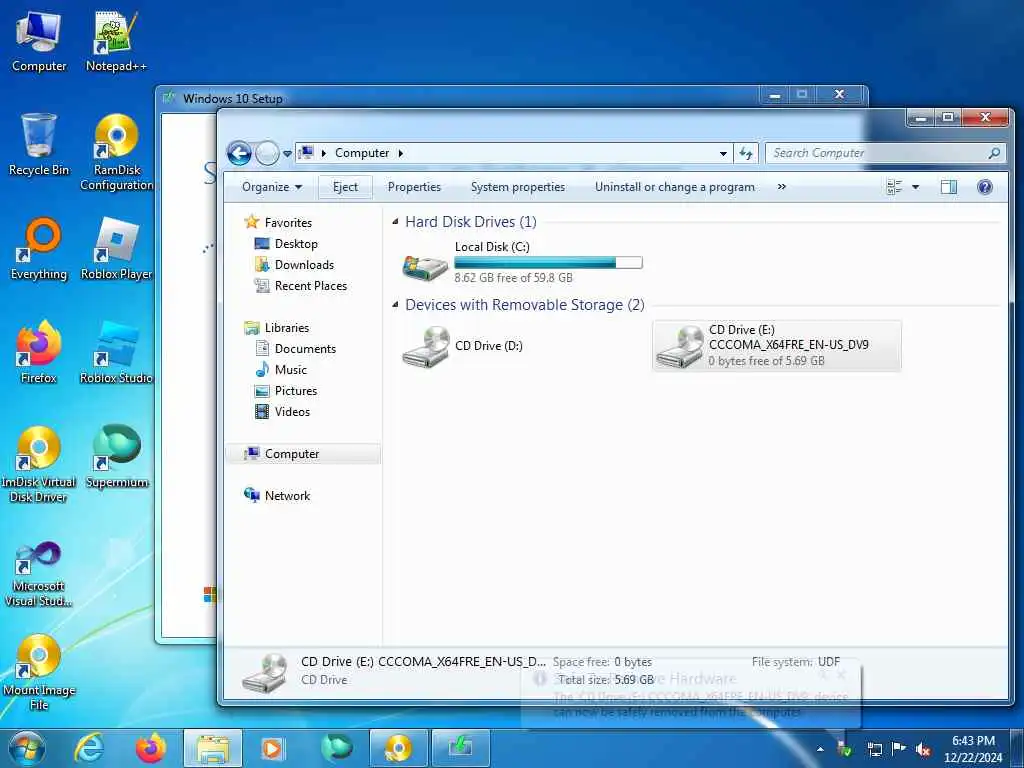This screenshot has height=768, width=1024.
Task: Open the view options dropdown arrow
Action: [915, 187]
